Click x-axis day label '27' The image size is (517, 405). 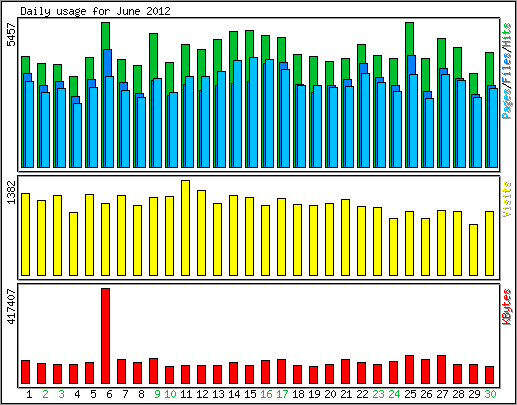[x=442, y=394]
